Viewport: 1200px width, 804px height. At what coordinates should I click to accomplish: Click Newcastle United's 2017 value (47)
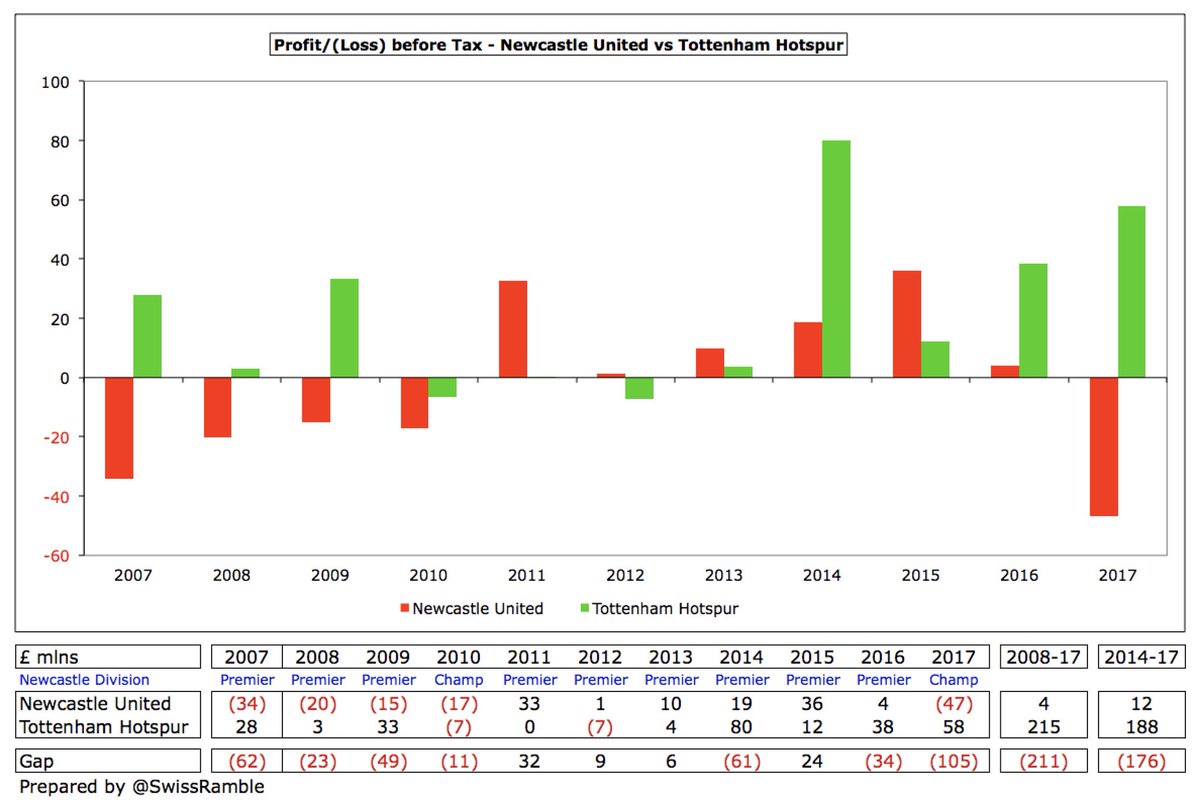point(952,704)
